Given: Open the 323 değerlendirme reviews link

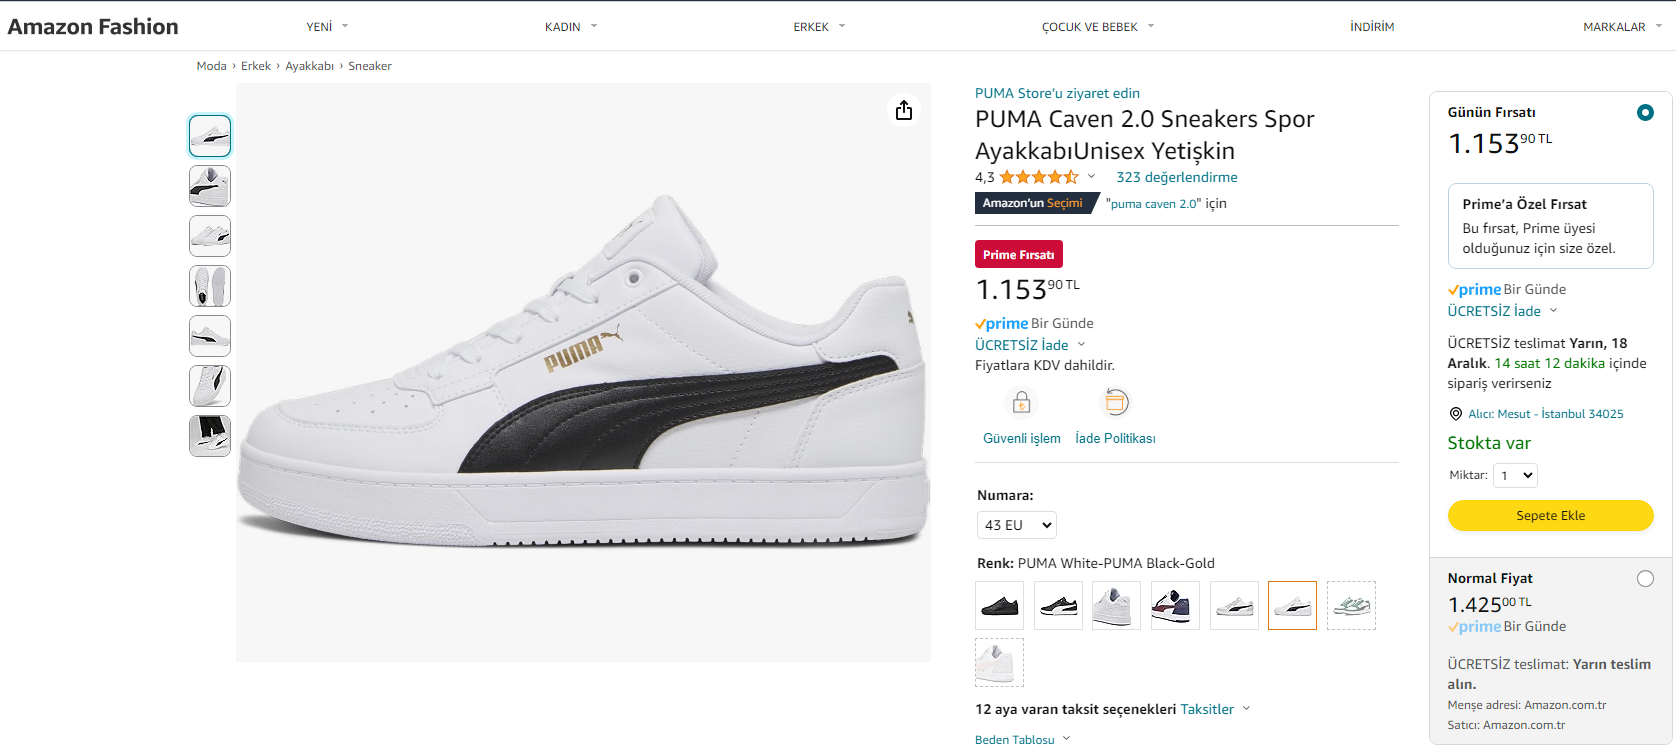Looking at the screenshot, I should point(1177,177).
